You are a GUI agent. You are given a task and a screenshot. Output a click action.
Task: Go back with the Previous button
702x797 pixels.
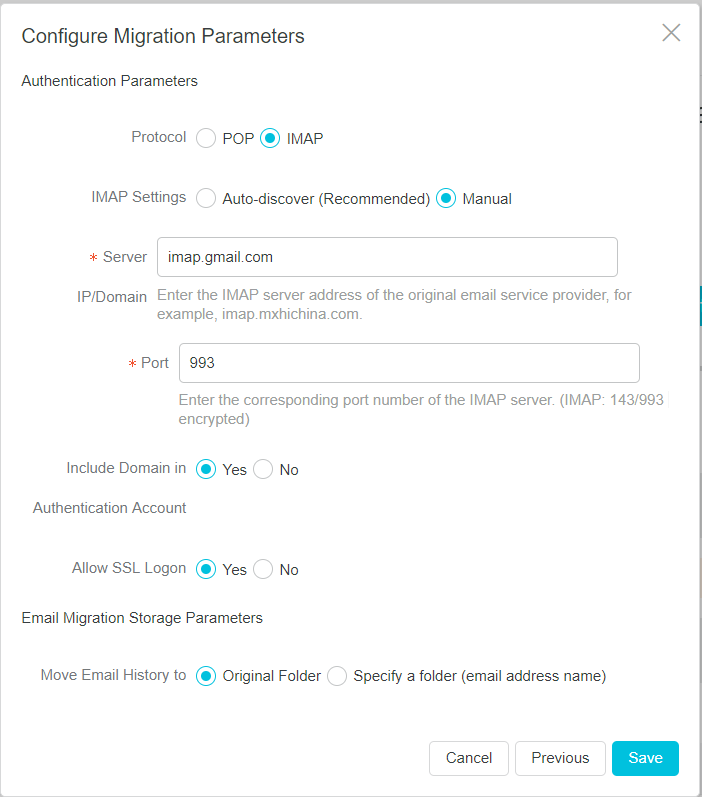(x=560, y=758)
